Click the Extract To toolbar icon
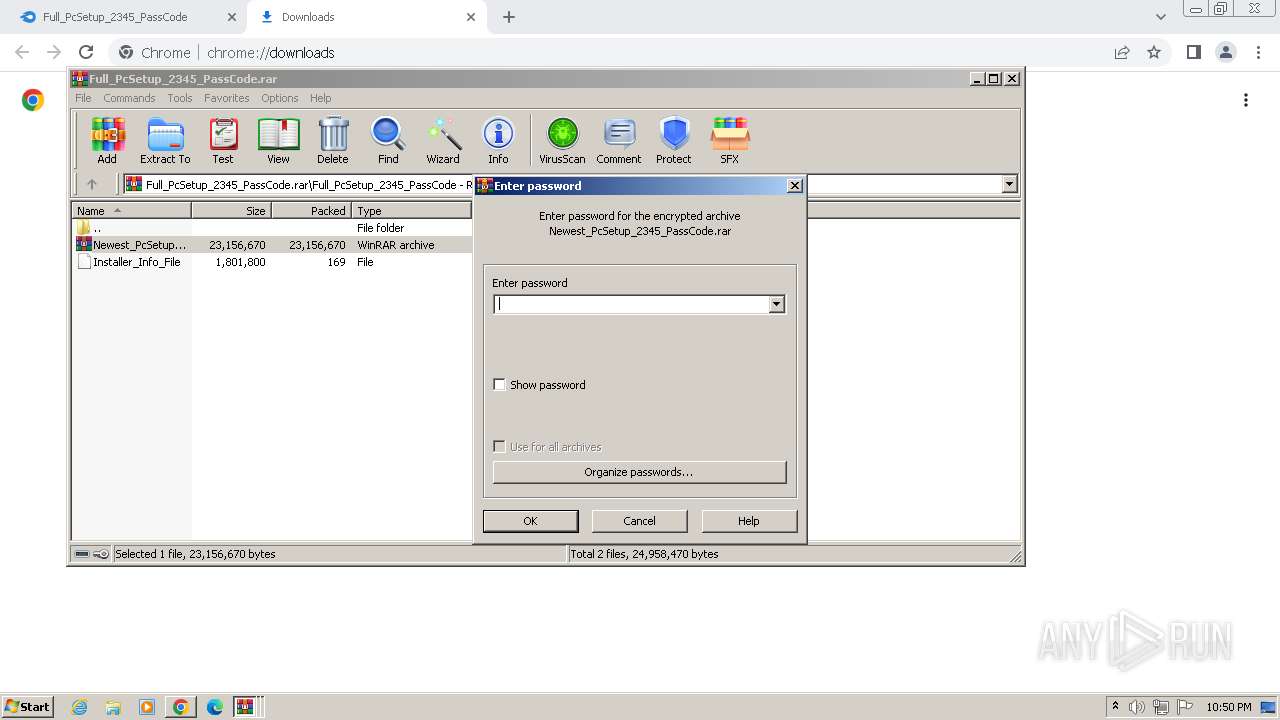This screenshot has width=1280, height=720. click(x=165, y=140)
